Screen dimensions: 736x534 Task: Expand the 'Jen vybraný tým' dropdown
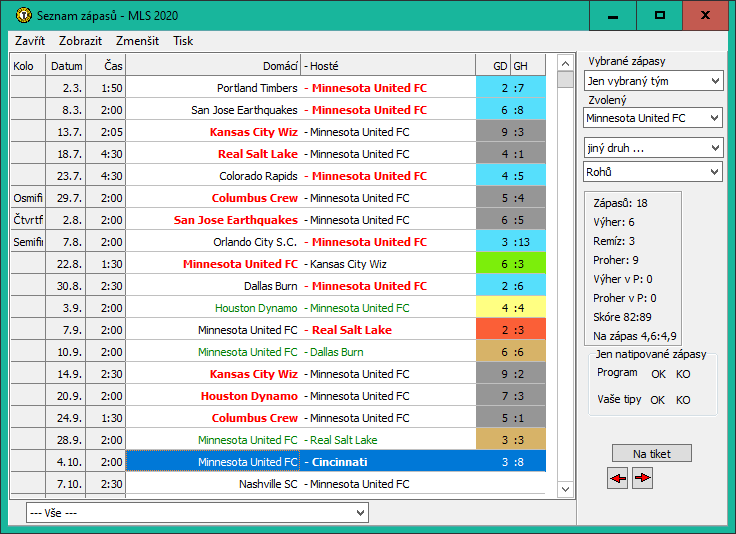pyautogui.click(x=653, y=81)
